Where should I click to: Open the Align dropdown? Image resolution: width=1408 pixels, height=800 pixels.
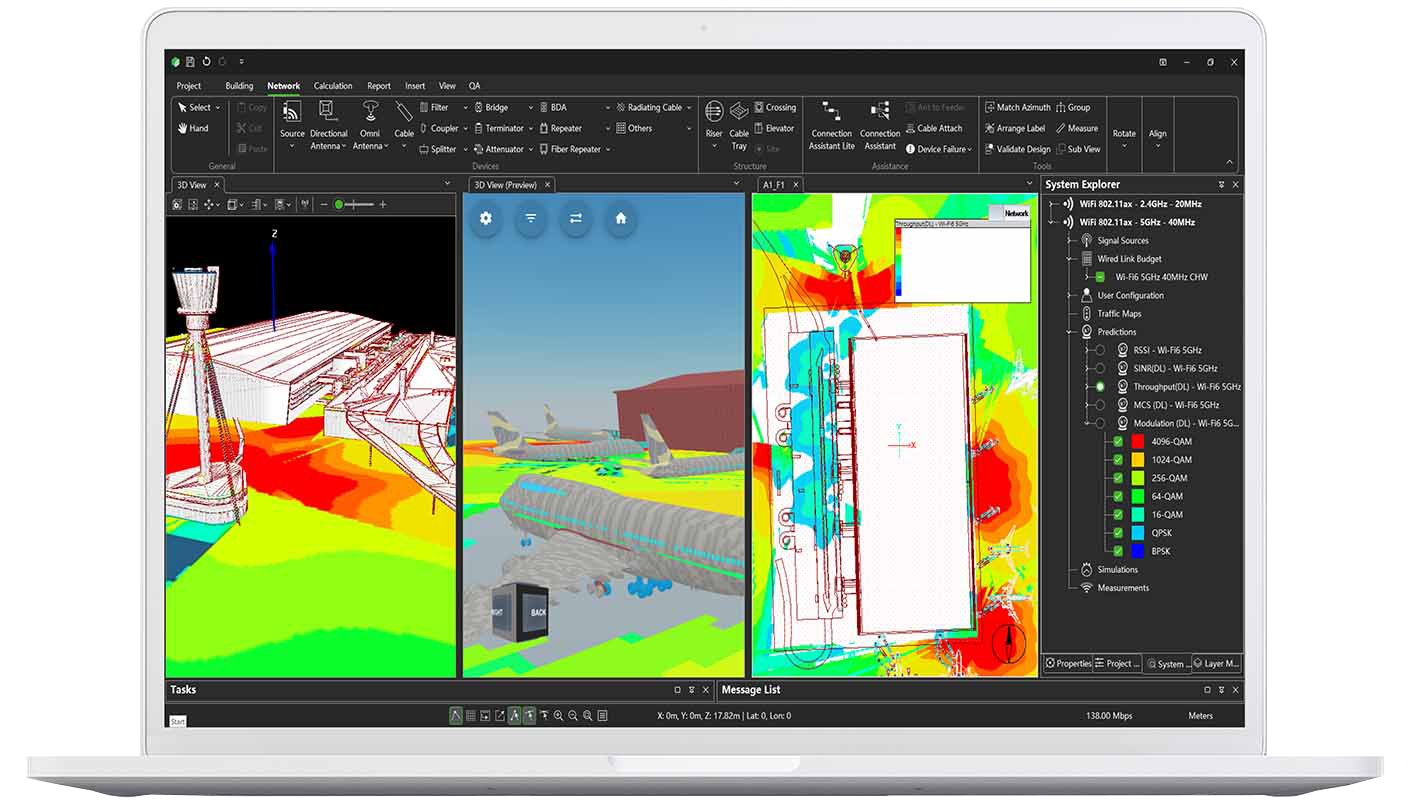[1158, 145]
